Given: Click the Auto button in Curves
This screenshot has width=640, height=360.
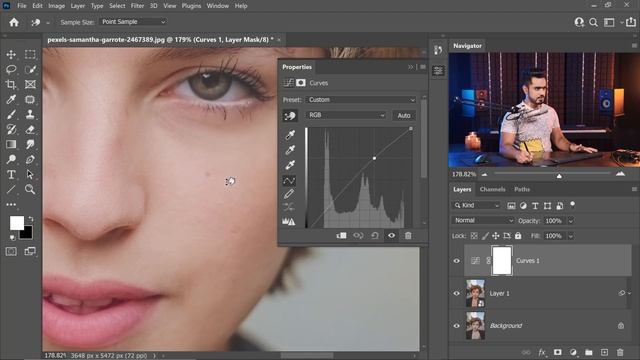Looking at the screenshot, I should point(404,116).
